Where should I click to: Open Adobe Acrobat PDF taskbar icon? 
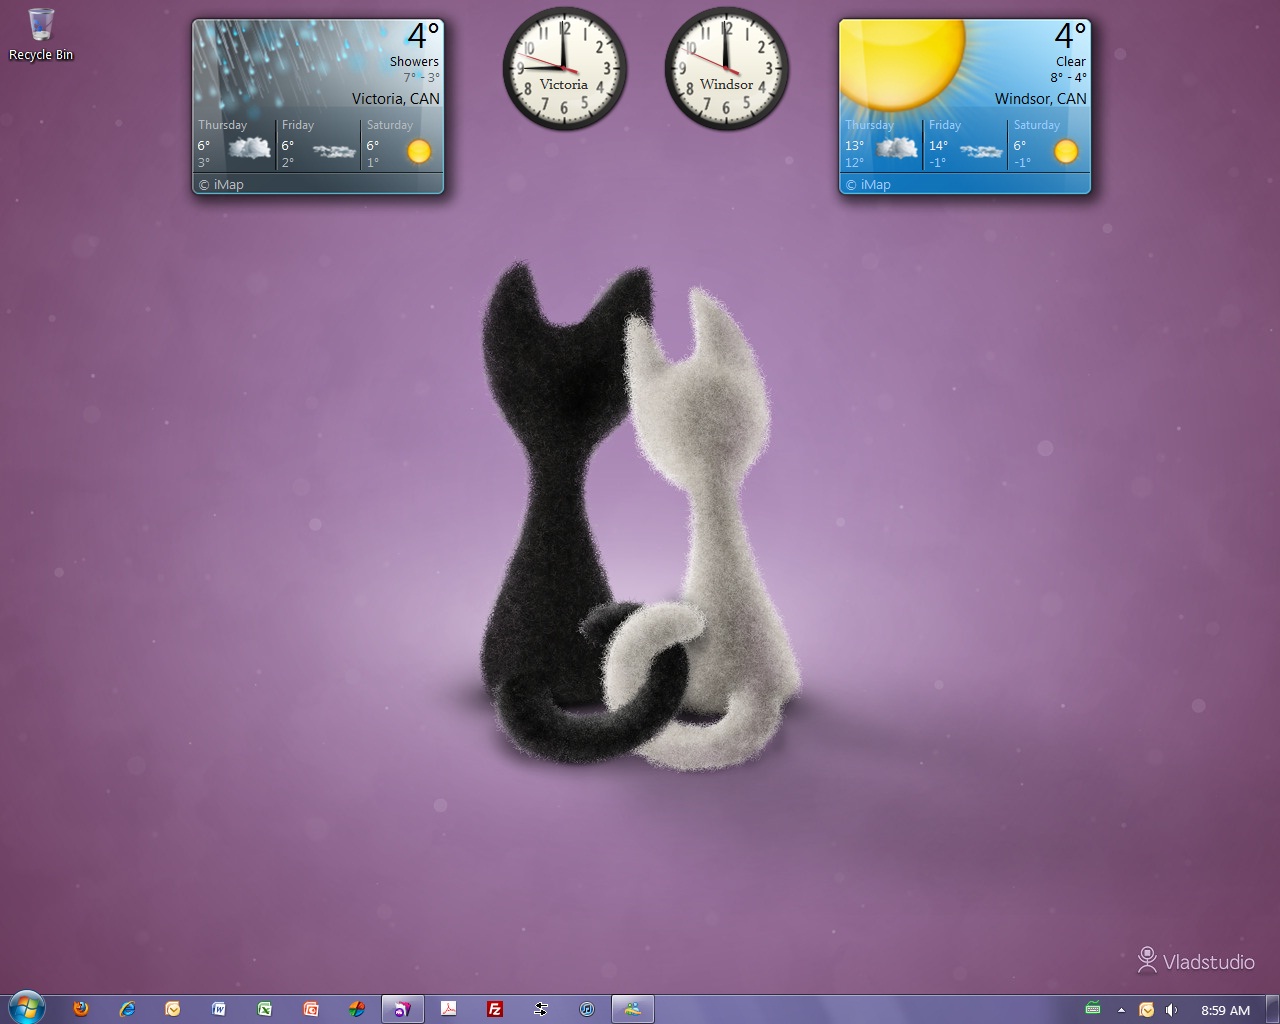coord(449,1009)
